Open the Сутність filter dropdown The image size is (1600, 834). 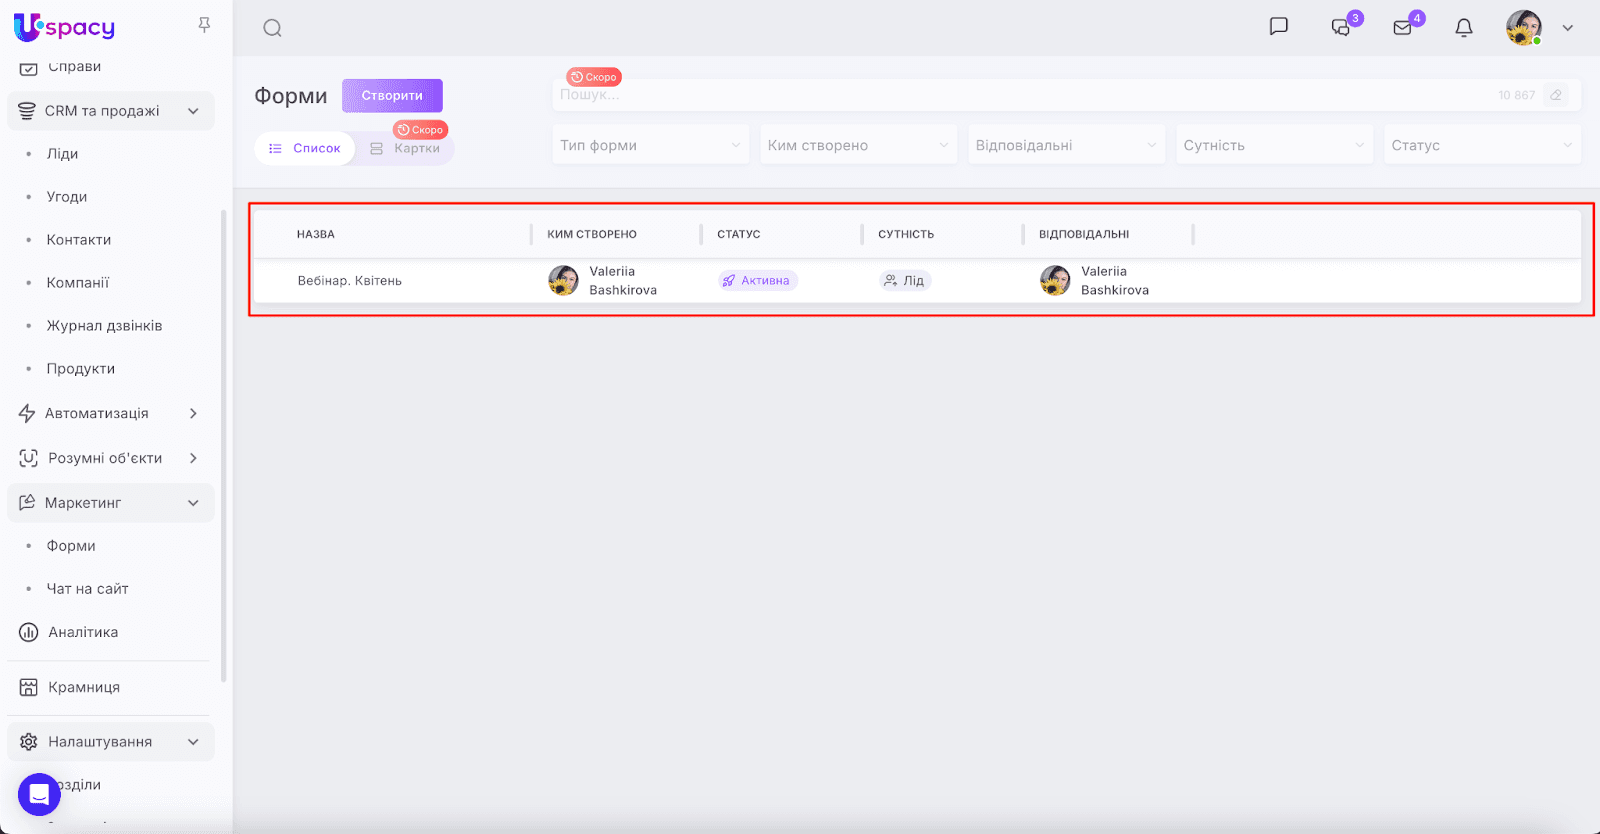(x=1274, y=145)
